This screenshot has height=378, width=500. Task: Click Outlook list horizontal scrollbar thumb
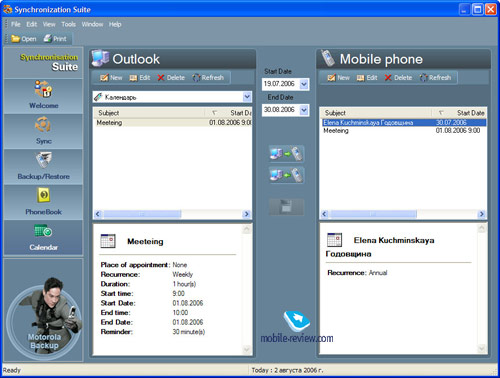[142, 214]
